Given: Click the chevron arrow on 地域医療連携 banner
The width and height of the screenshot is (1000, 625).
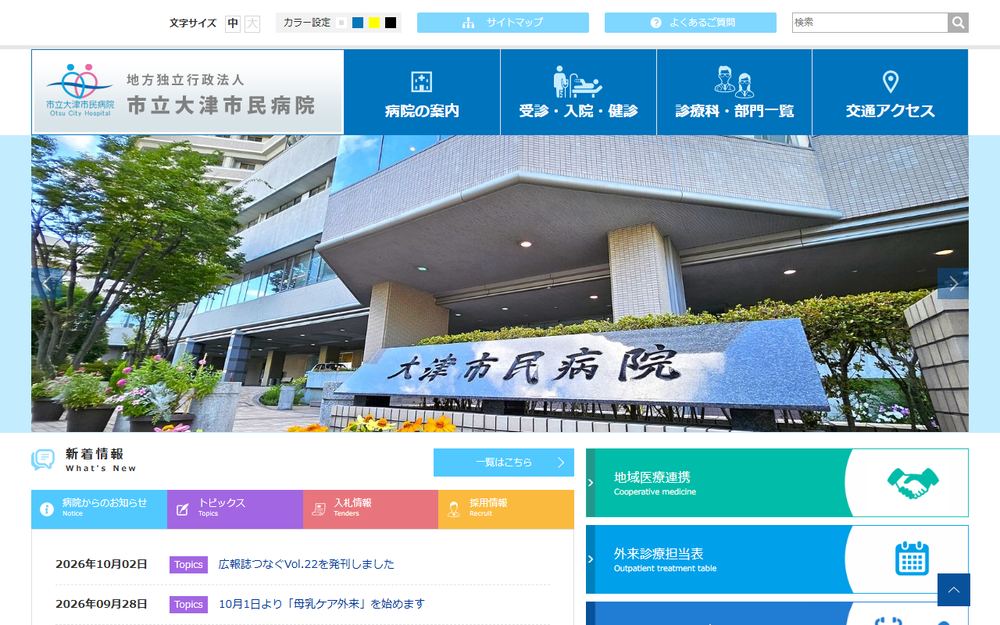Looking at the screenshot, I should 591,483.
